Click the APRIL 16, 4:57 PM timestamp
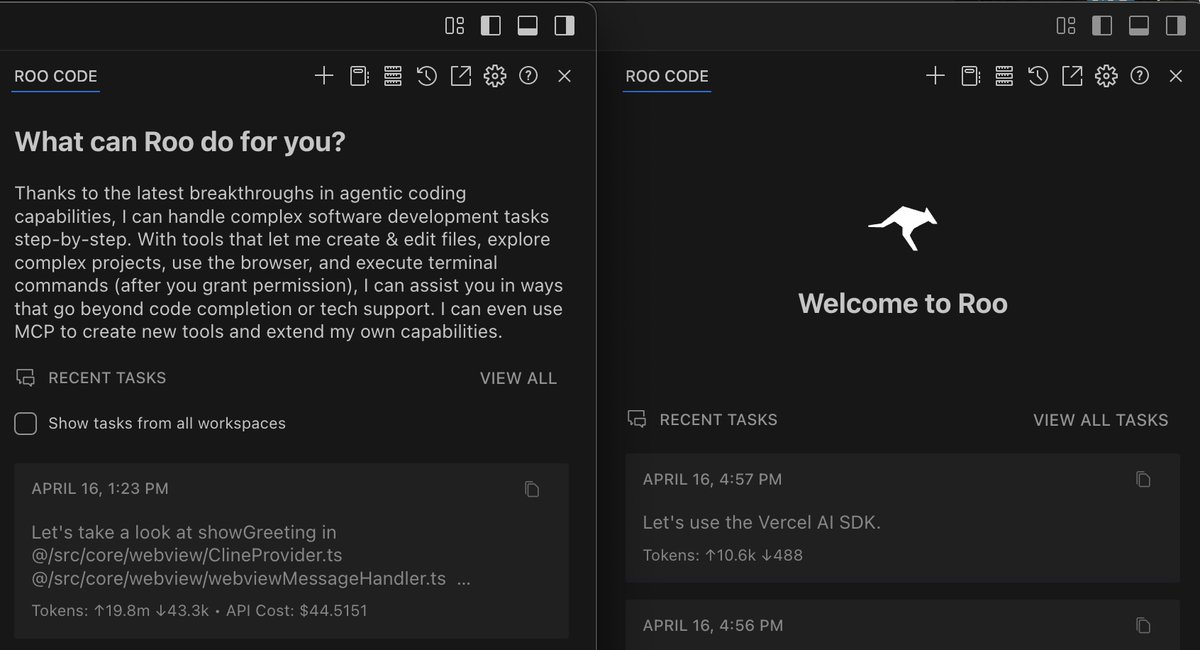This screenshot has height=650, width=1200. pos(712,479)
